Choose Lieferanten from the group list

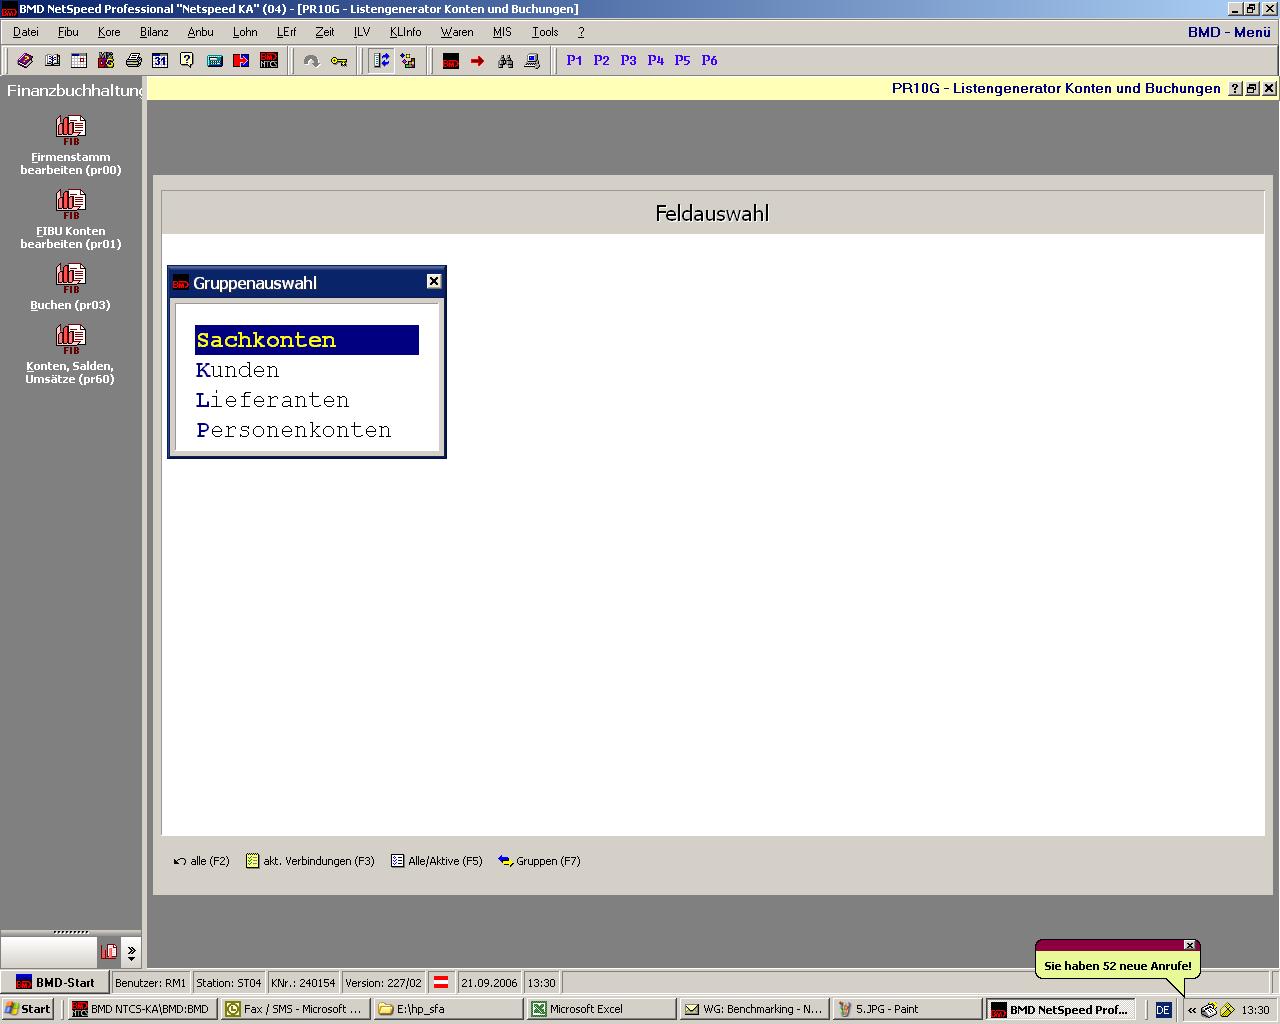(x=273, y=400)
